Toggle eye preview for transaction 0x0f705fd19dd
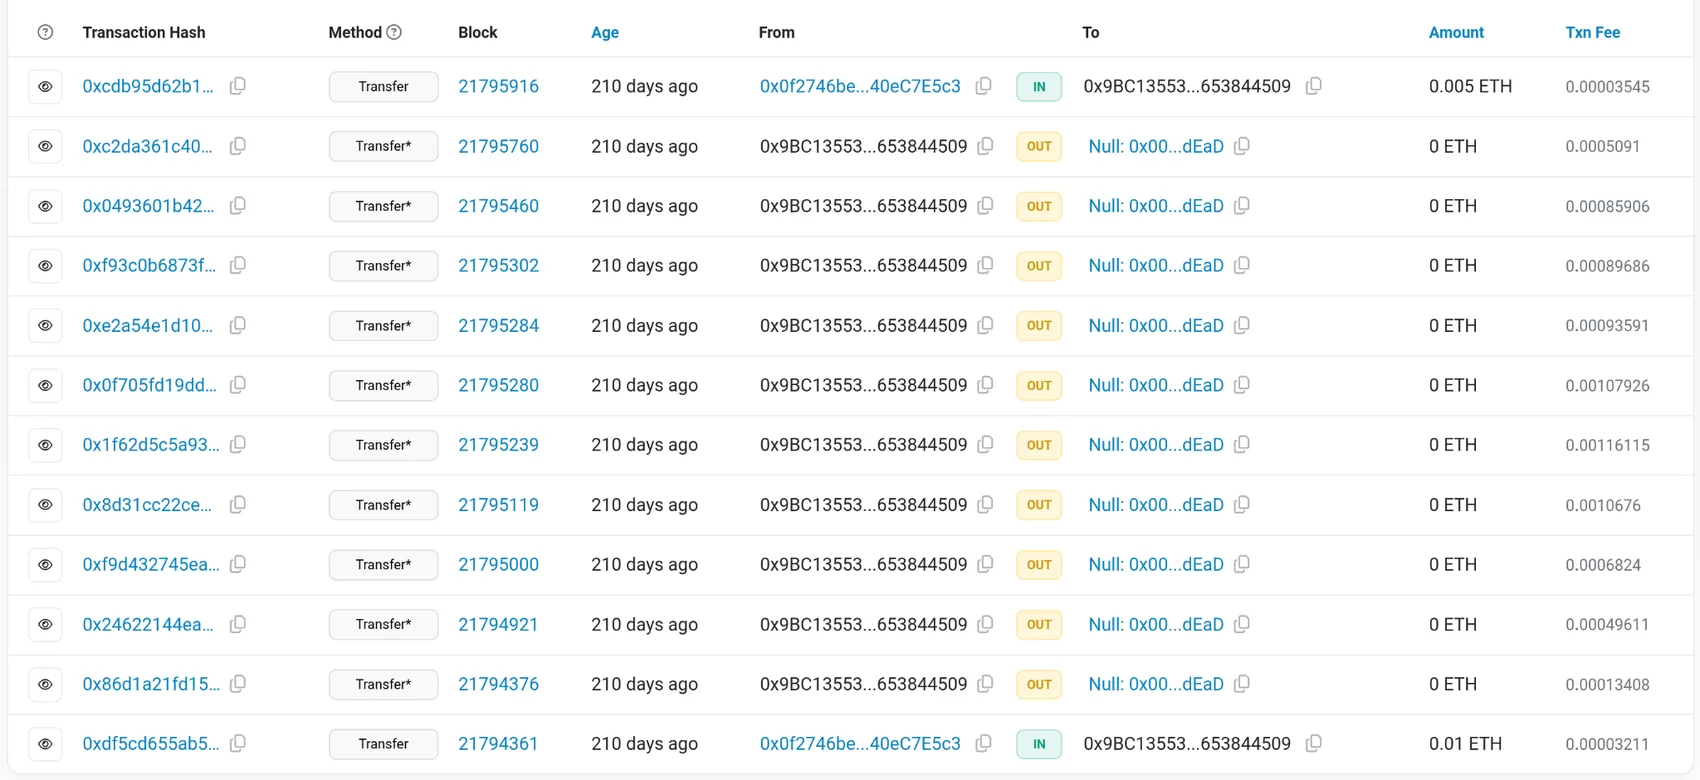 45,385
